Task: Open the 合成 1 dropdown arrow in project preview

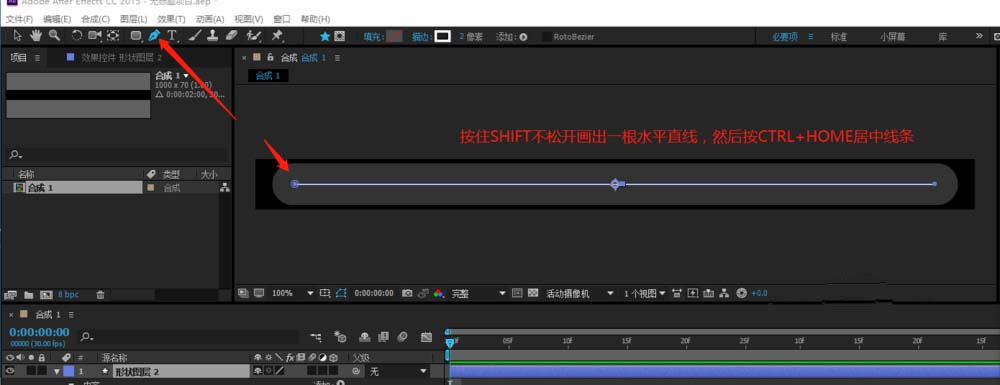Action: (186, 76)
